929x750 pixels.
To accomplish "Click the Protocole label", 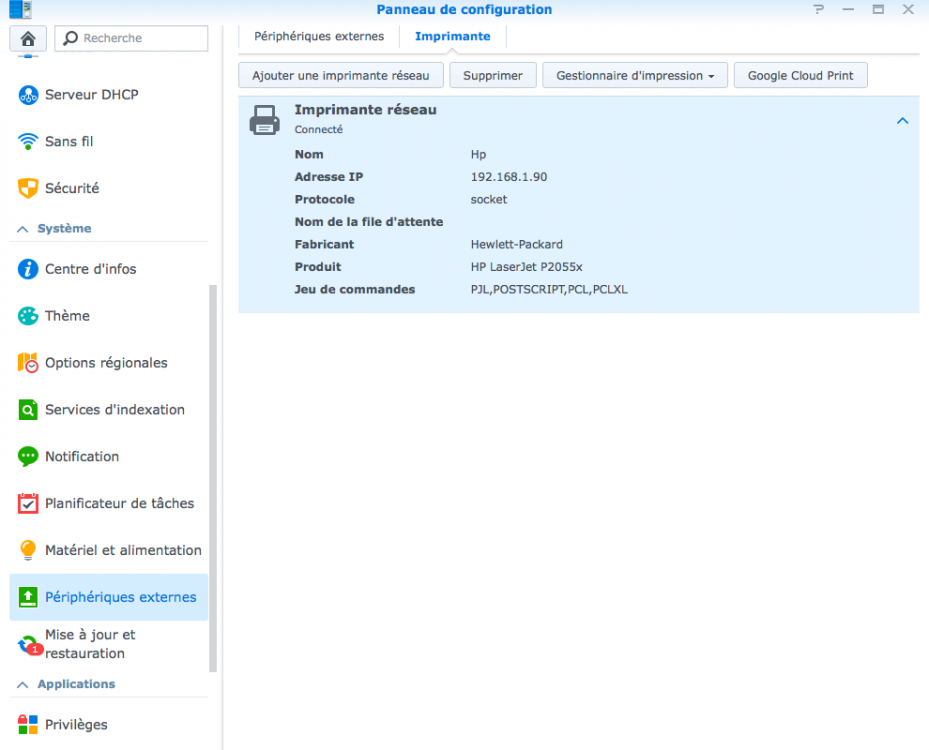I will point(325,199).
